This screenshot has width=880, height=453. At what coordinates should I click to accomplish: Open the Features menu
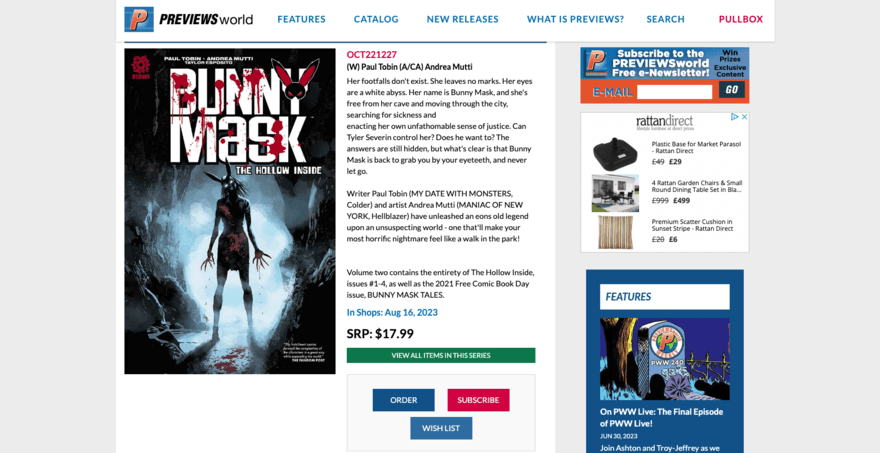click(301, 19)
